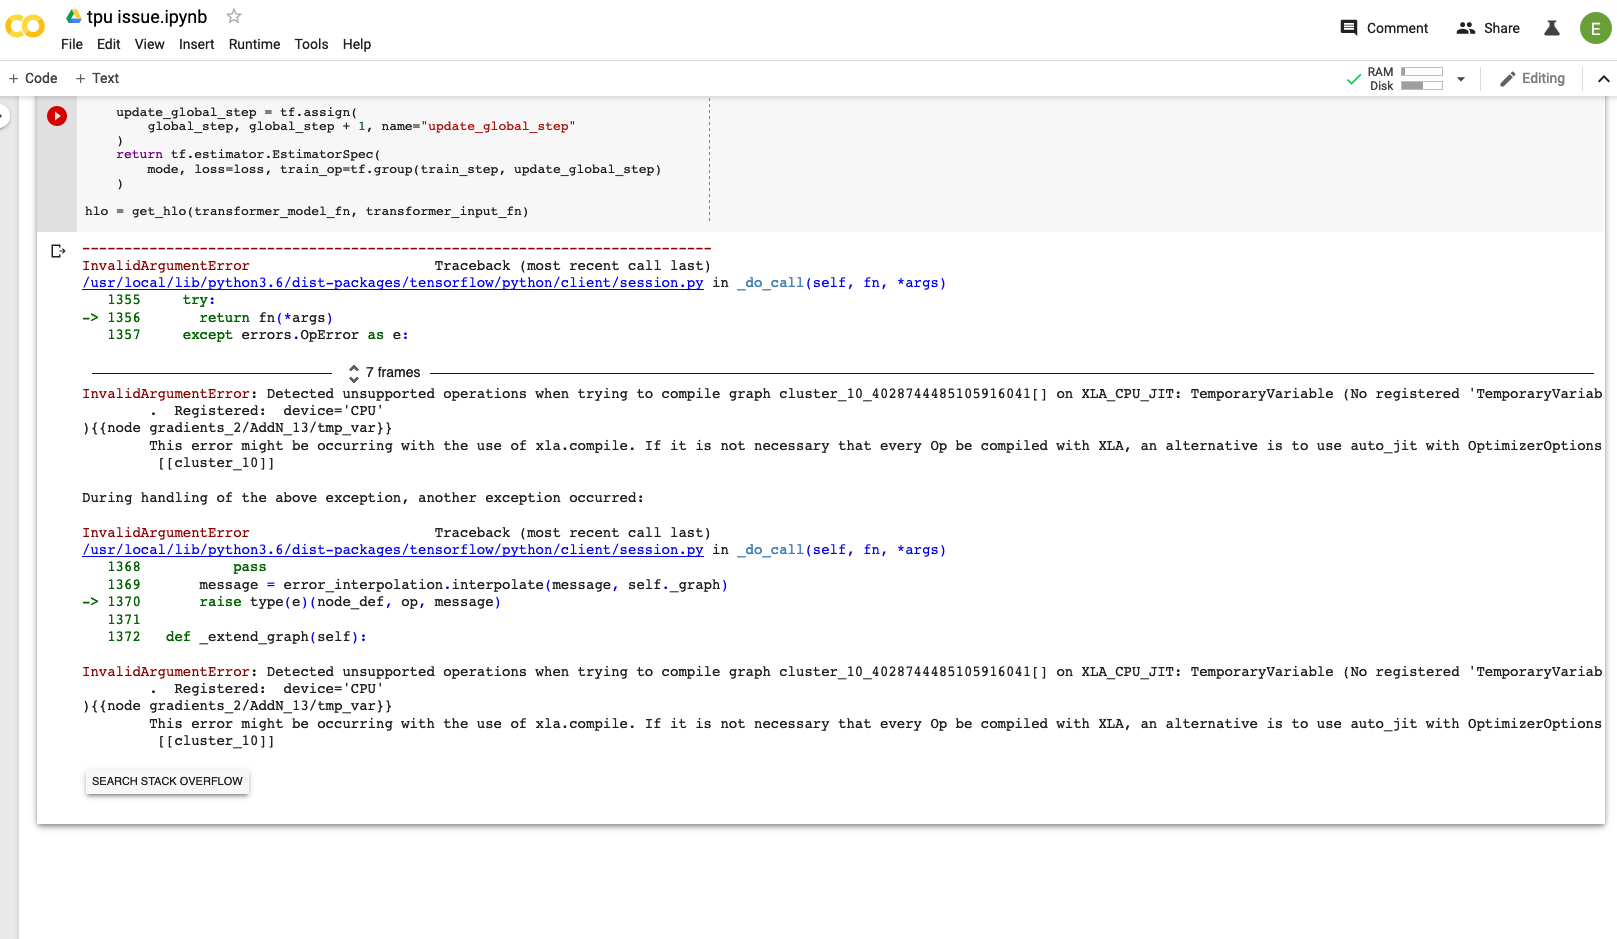Rename the notebook by clicking its title

[x=146, y=16]
